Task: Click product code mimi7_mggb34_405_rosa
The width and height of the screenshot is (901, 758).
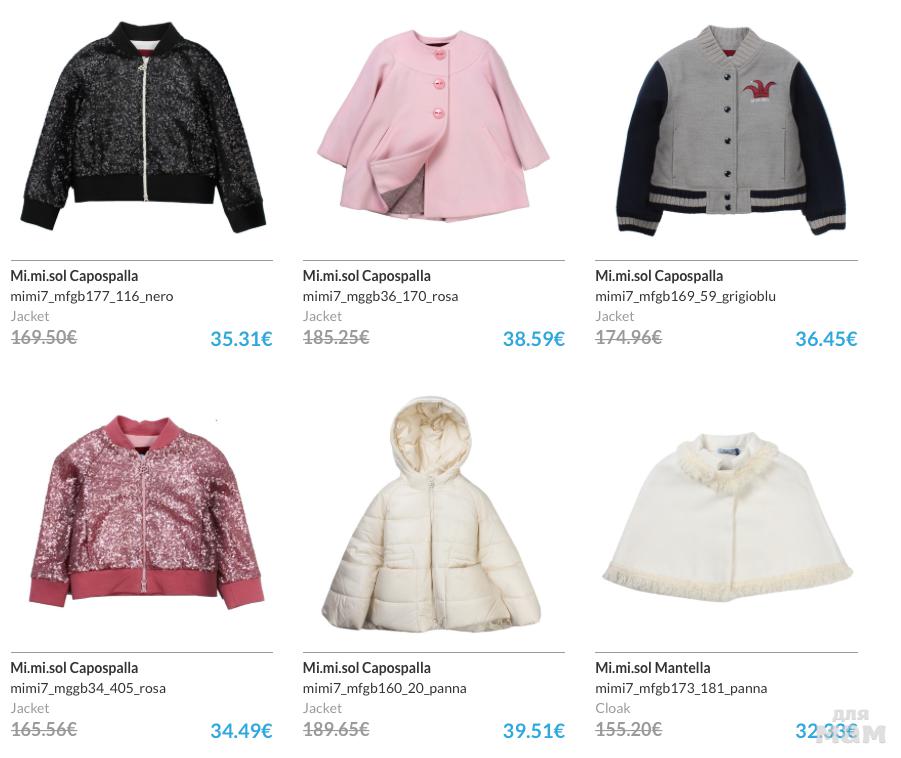Action: coord(88,688)
